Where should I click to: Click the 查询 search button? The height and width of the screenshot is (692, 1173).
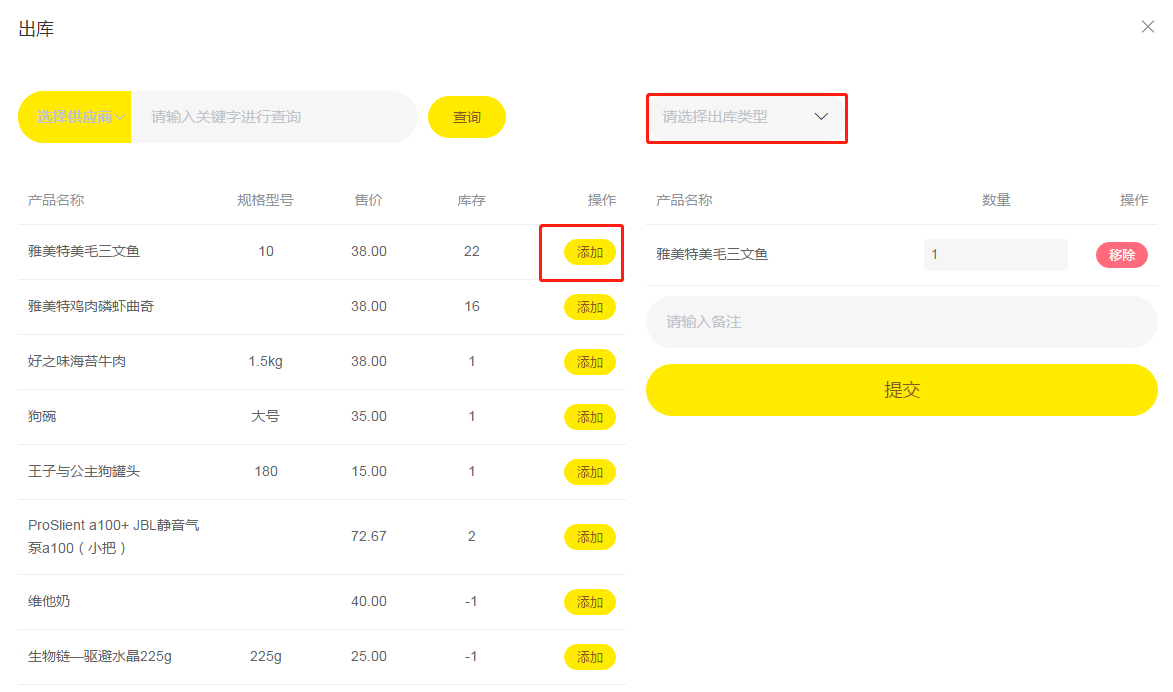tap(467, 117)
